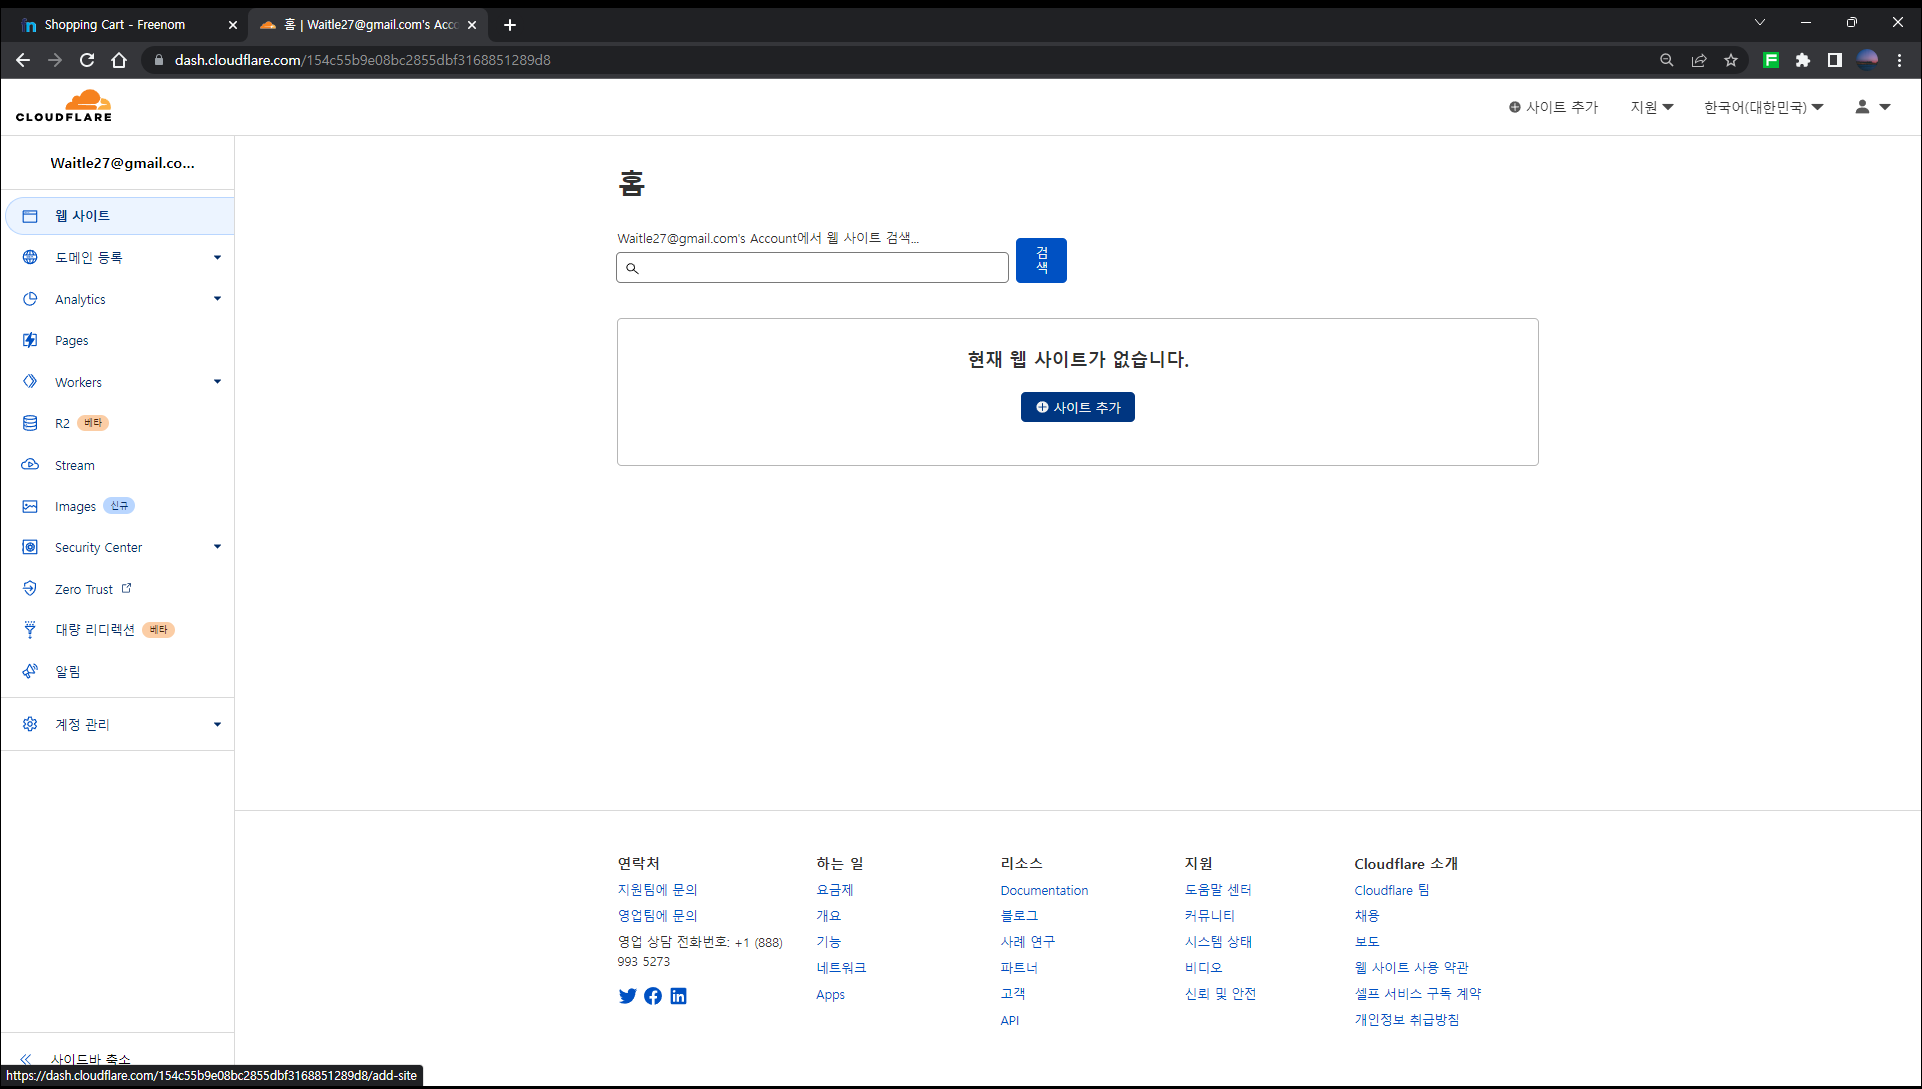This screenshot has width=1922, height=1089.
Task: Expand the Analytics sidebar section
Action: [217, 299]
